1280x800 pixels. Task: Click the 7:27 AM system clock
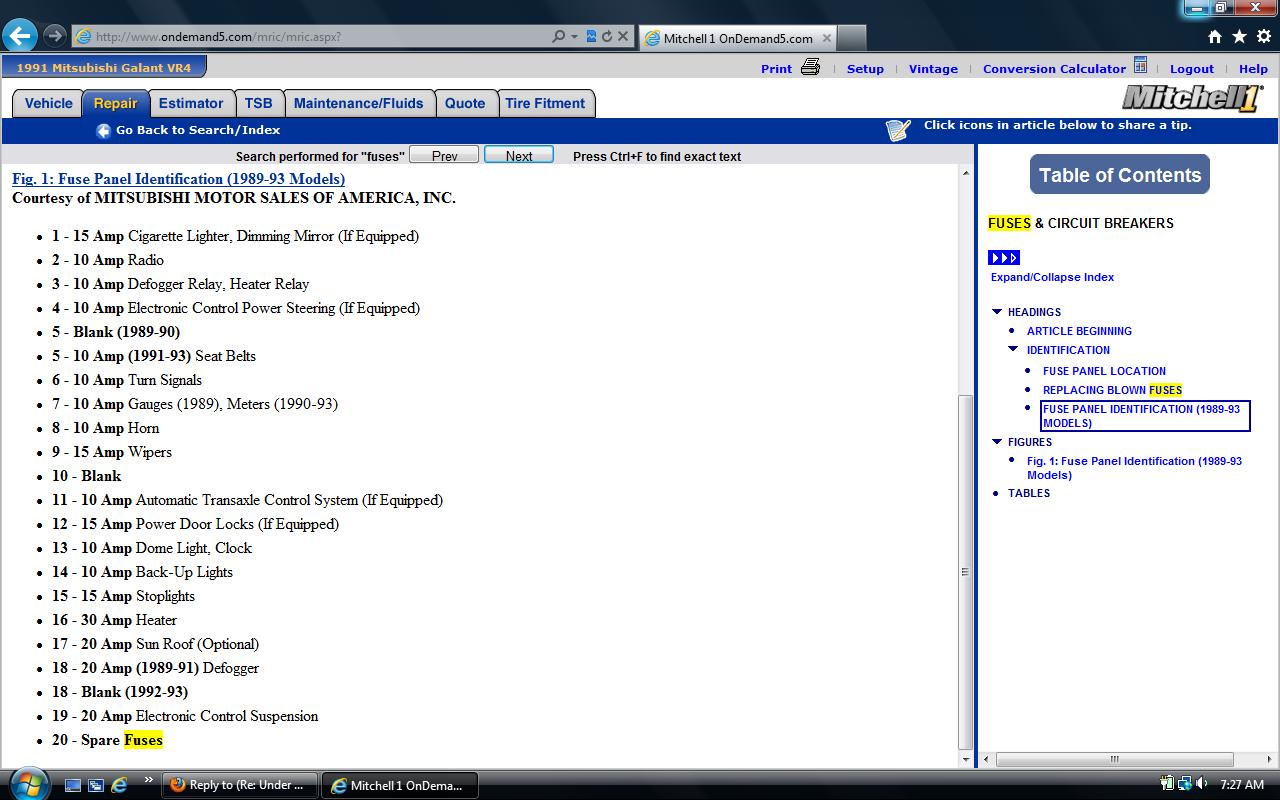(1242, 785)
